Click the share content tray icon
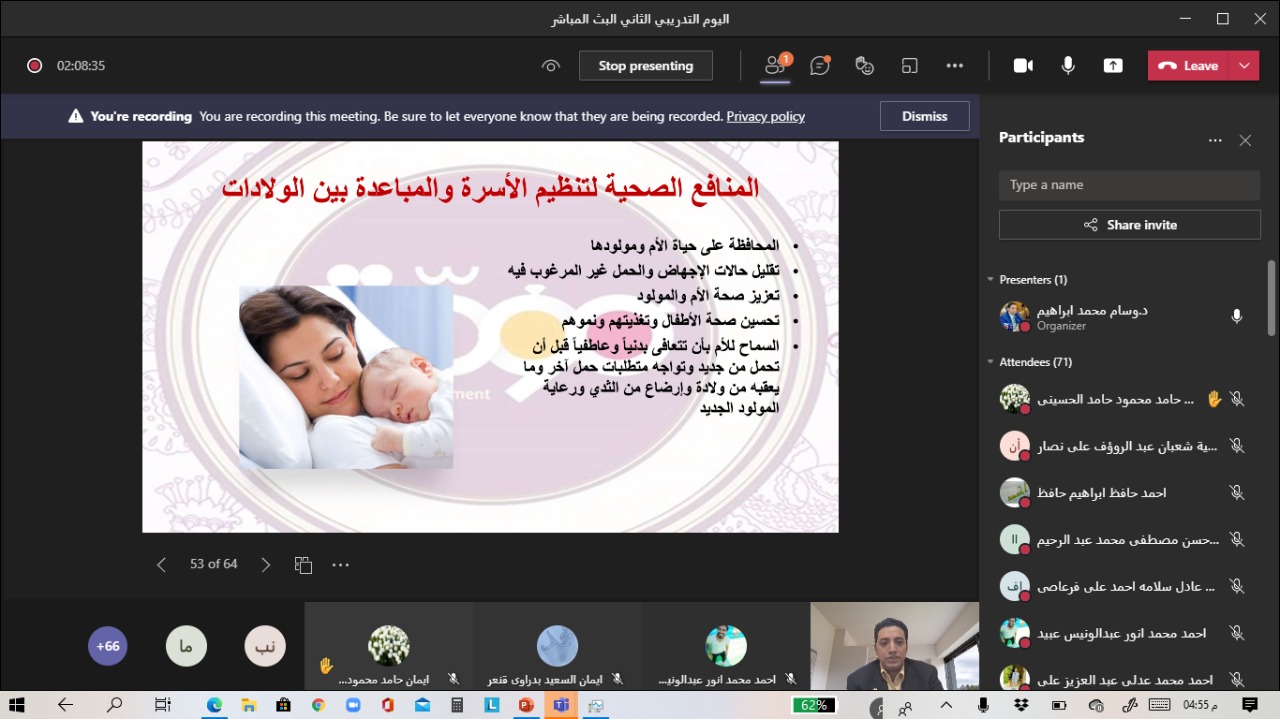The image size is (1280, 719). (x=1113, y=66)
